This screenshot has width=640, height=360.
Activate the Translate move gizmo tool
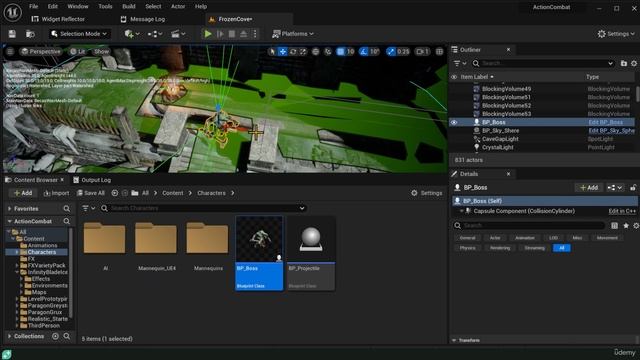pos(282,51)
